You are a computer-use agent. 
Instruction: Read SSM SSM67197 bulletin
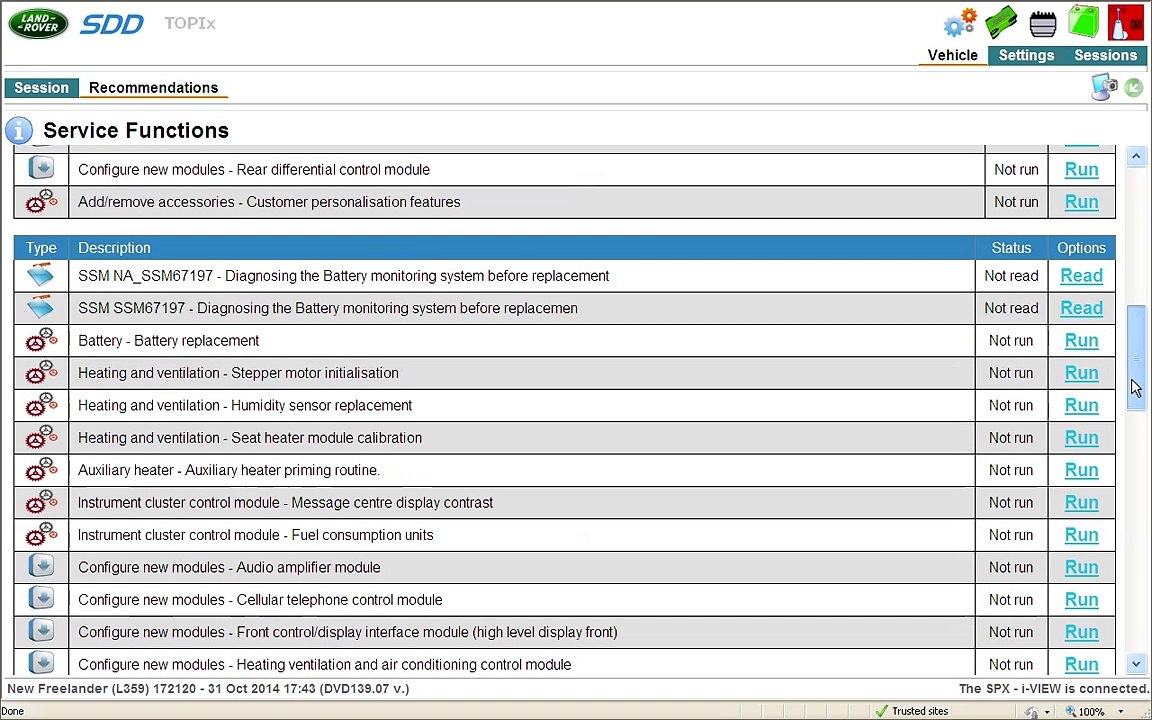click(1081, 308)
